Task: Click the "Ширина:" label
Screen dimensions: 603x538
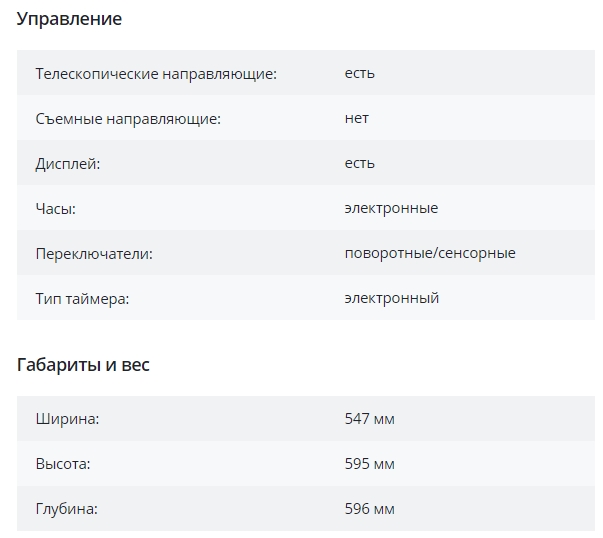Action: click(x=67, y=419)
